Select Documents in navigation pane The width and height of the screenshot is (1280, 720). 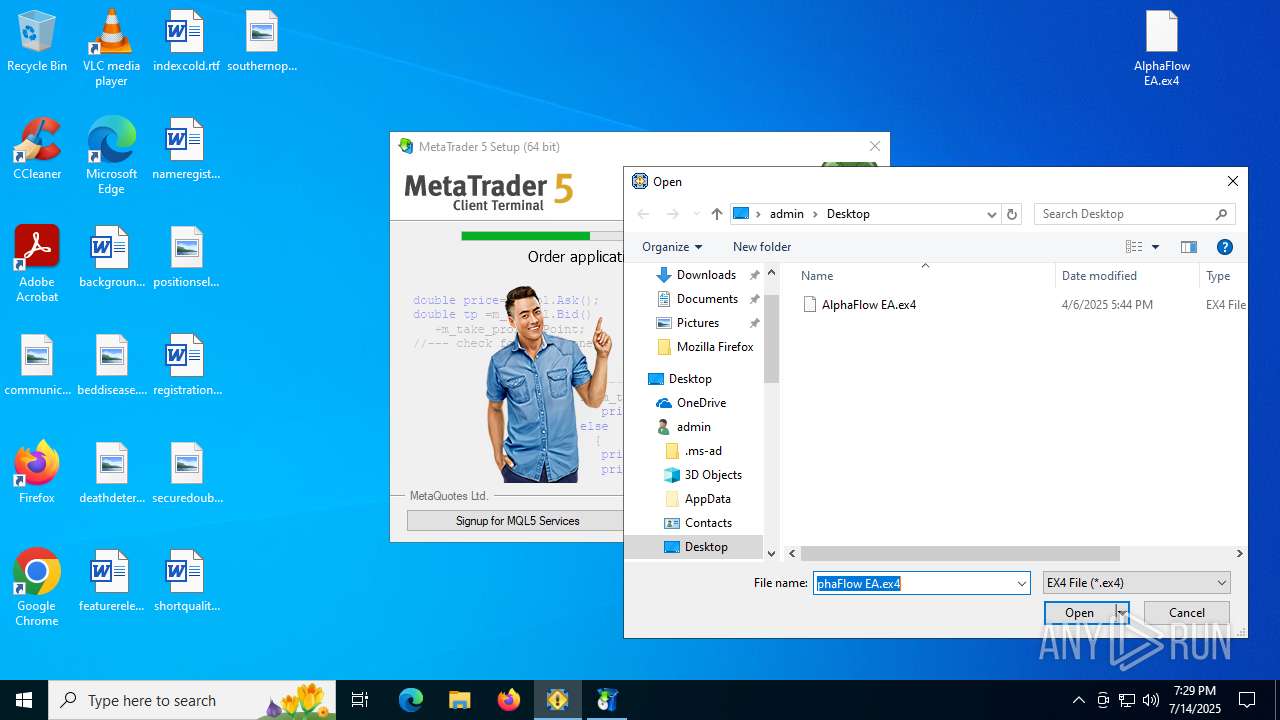707,299
